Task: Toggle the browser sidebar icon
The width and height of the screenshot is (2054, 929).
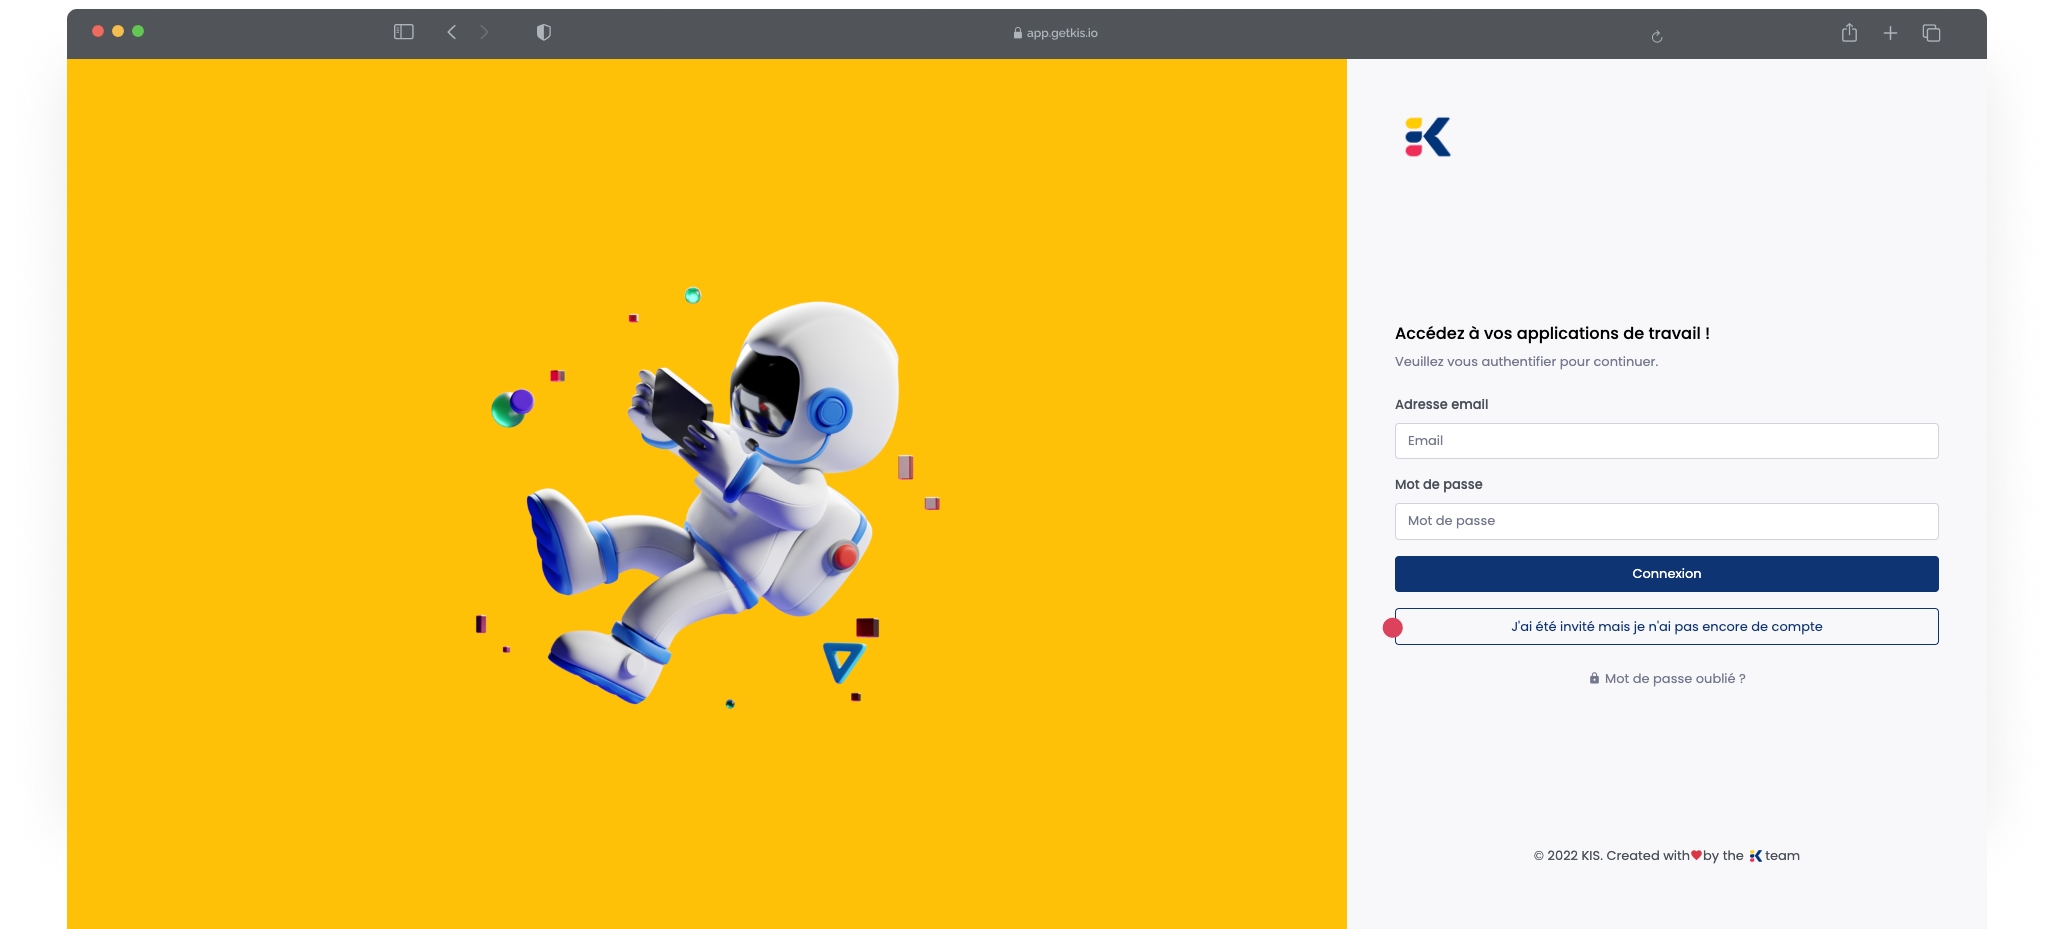Action: 404,32
